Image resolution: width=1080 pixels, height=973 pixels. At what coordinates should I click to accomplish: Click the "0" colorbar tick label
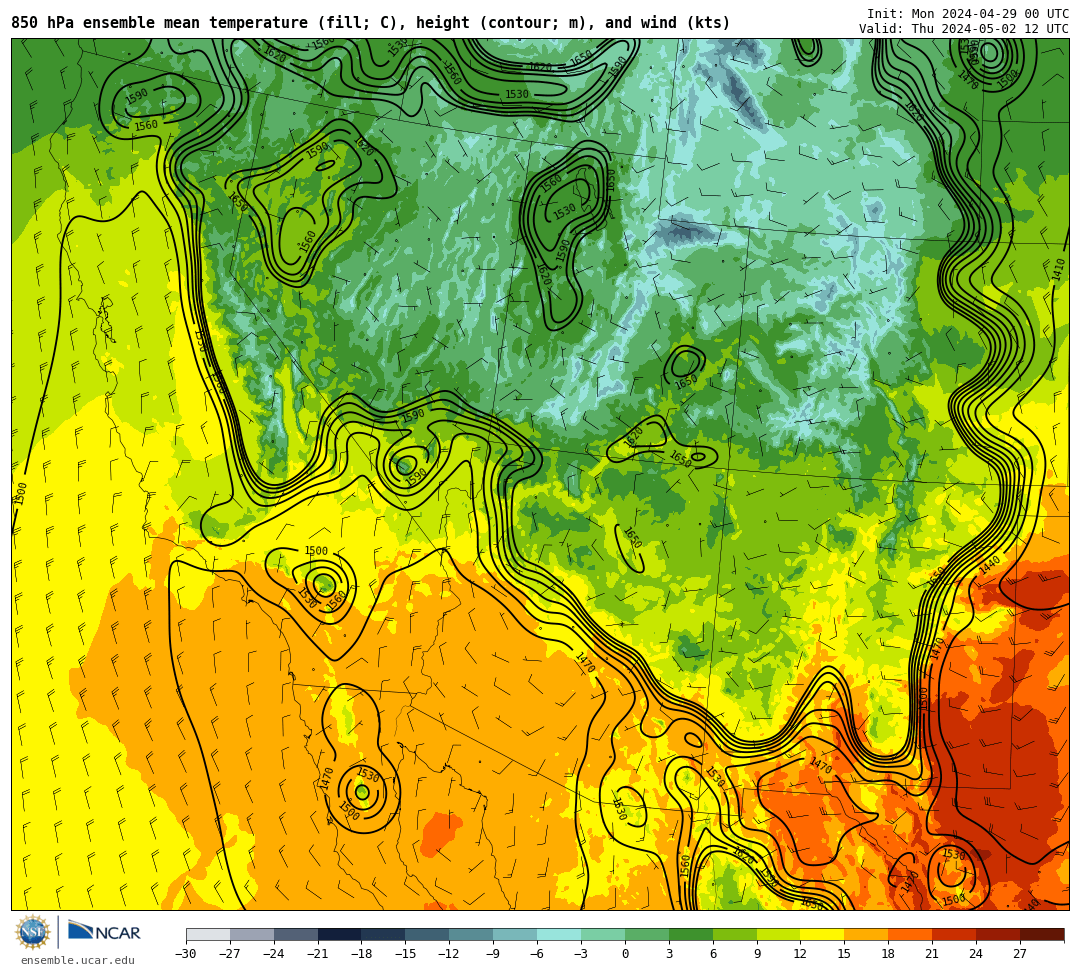[x=625, y=954]
